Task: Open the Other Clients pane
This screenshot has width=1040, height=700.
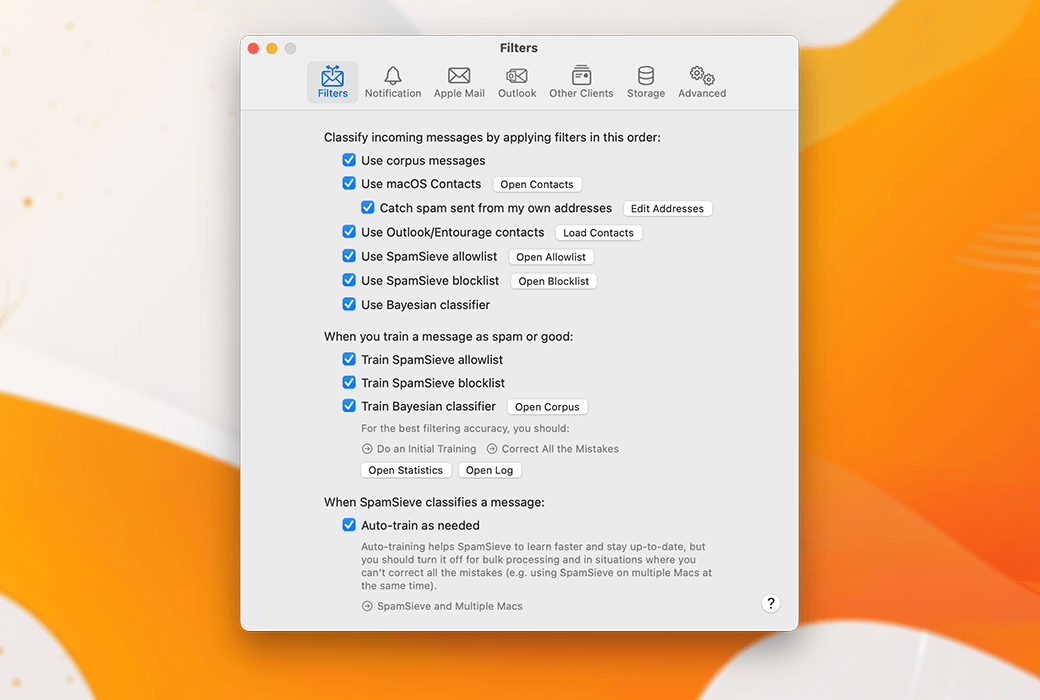Action: coord(581,82)
